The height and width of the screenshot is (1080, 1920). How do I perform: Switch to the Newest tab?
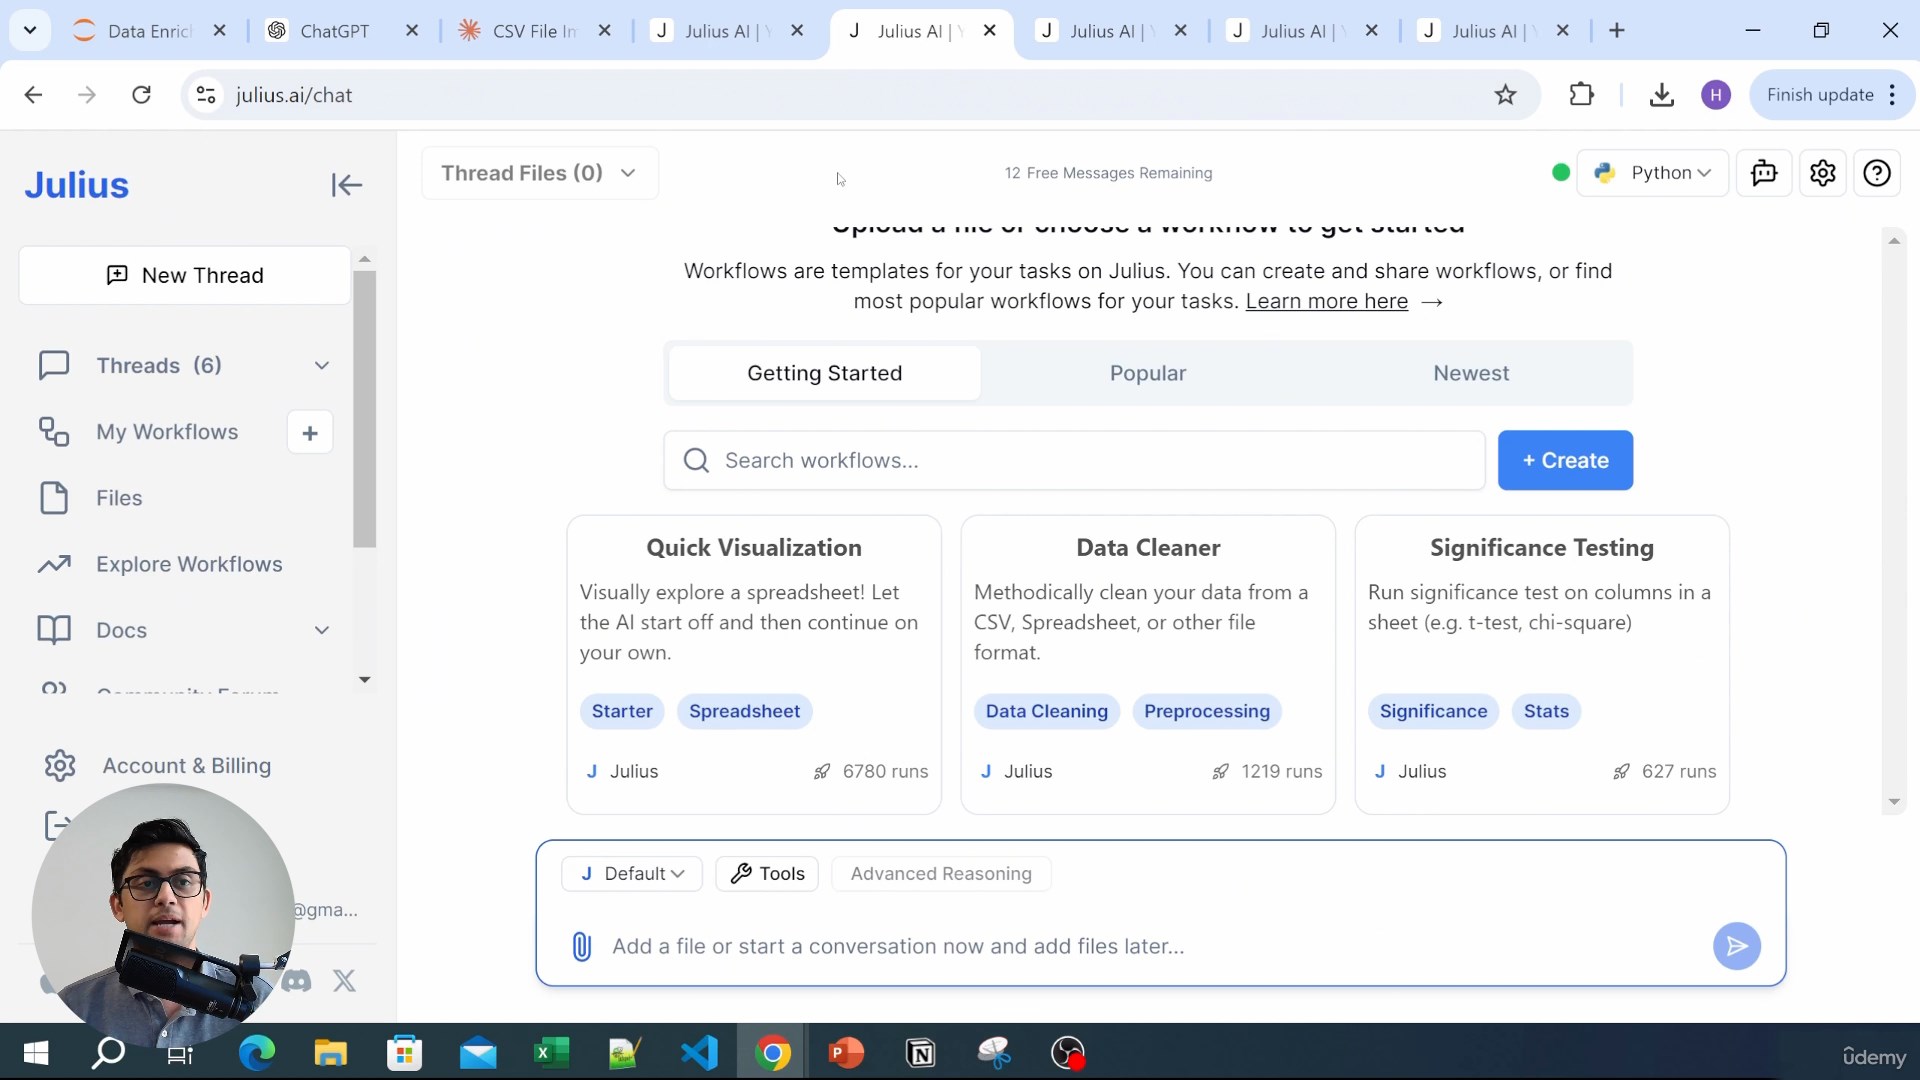(x=1470, y=373)
